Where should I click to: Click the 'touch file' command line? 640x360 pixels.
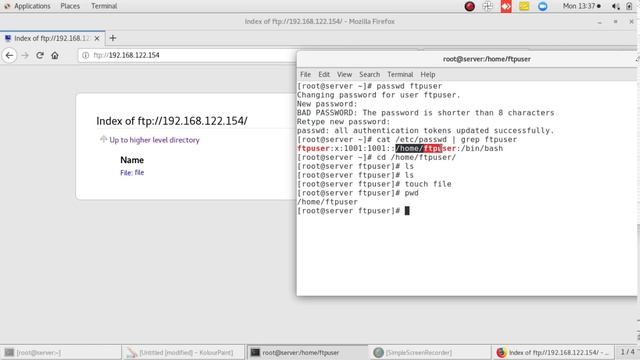point(374,184)
